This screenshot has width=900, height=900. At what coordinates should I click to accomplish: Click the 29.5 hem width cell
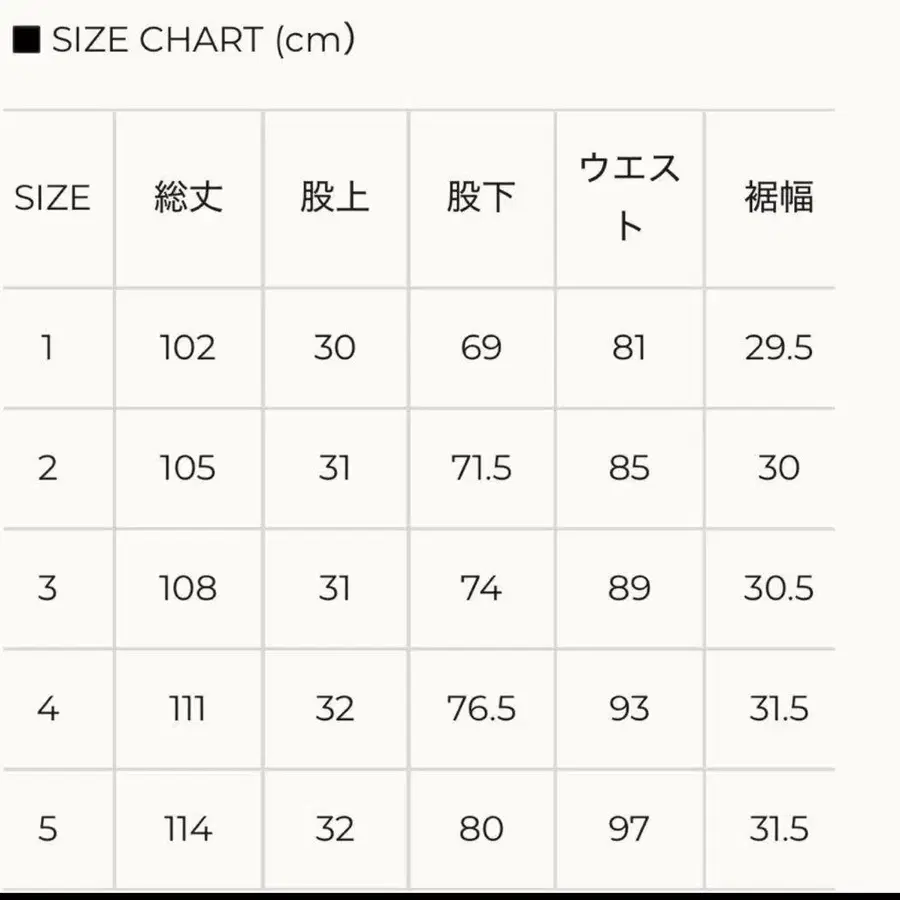click(778, 348)
